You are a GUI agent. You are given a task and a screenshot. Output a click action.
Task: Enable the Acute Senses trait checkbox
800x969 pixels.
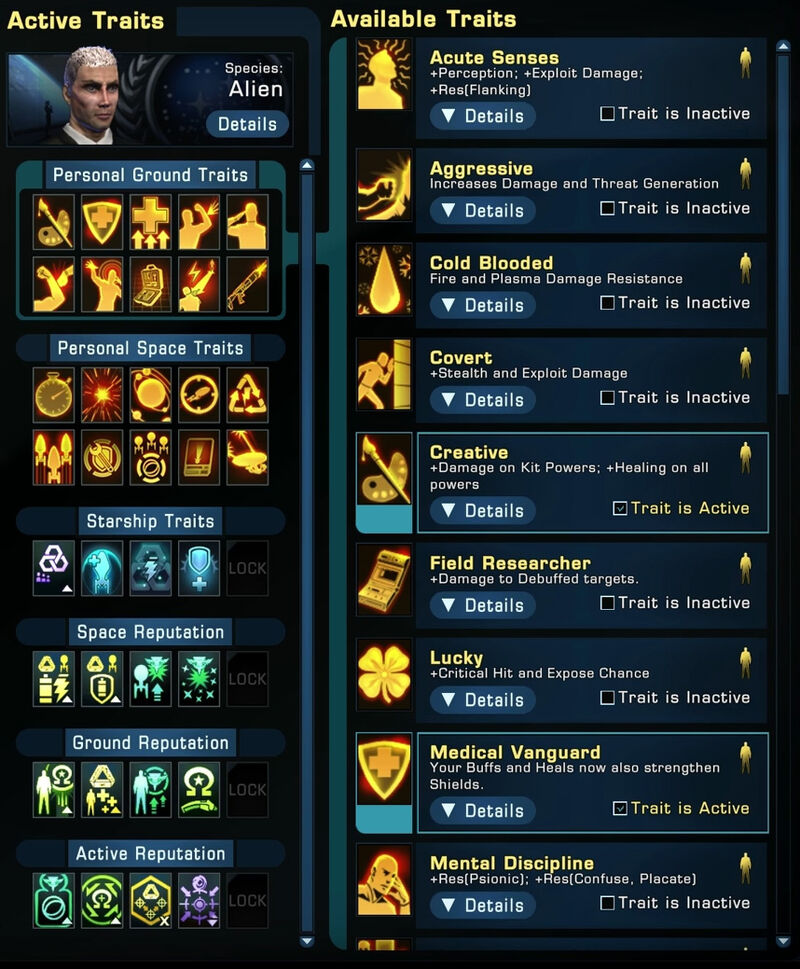click(607, 113)
